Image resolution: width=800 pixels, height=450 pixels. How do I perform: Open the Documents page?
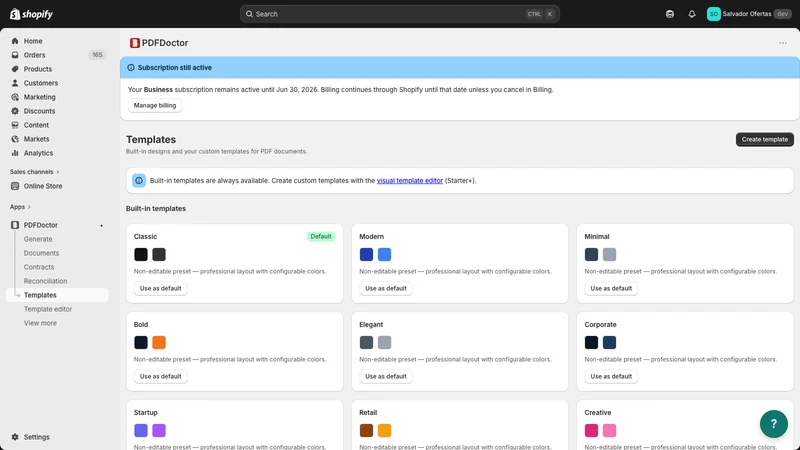(41, 253)
